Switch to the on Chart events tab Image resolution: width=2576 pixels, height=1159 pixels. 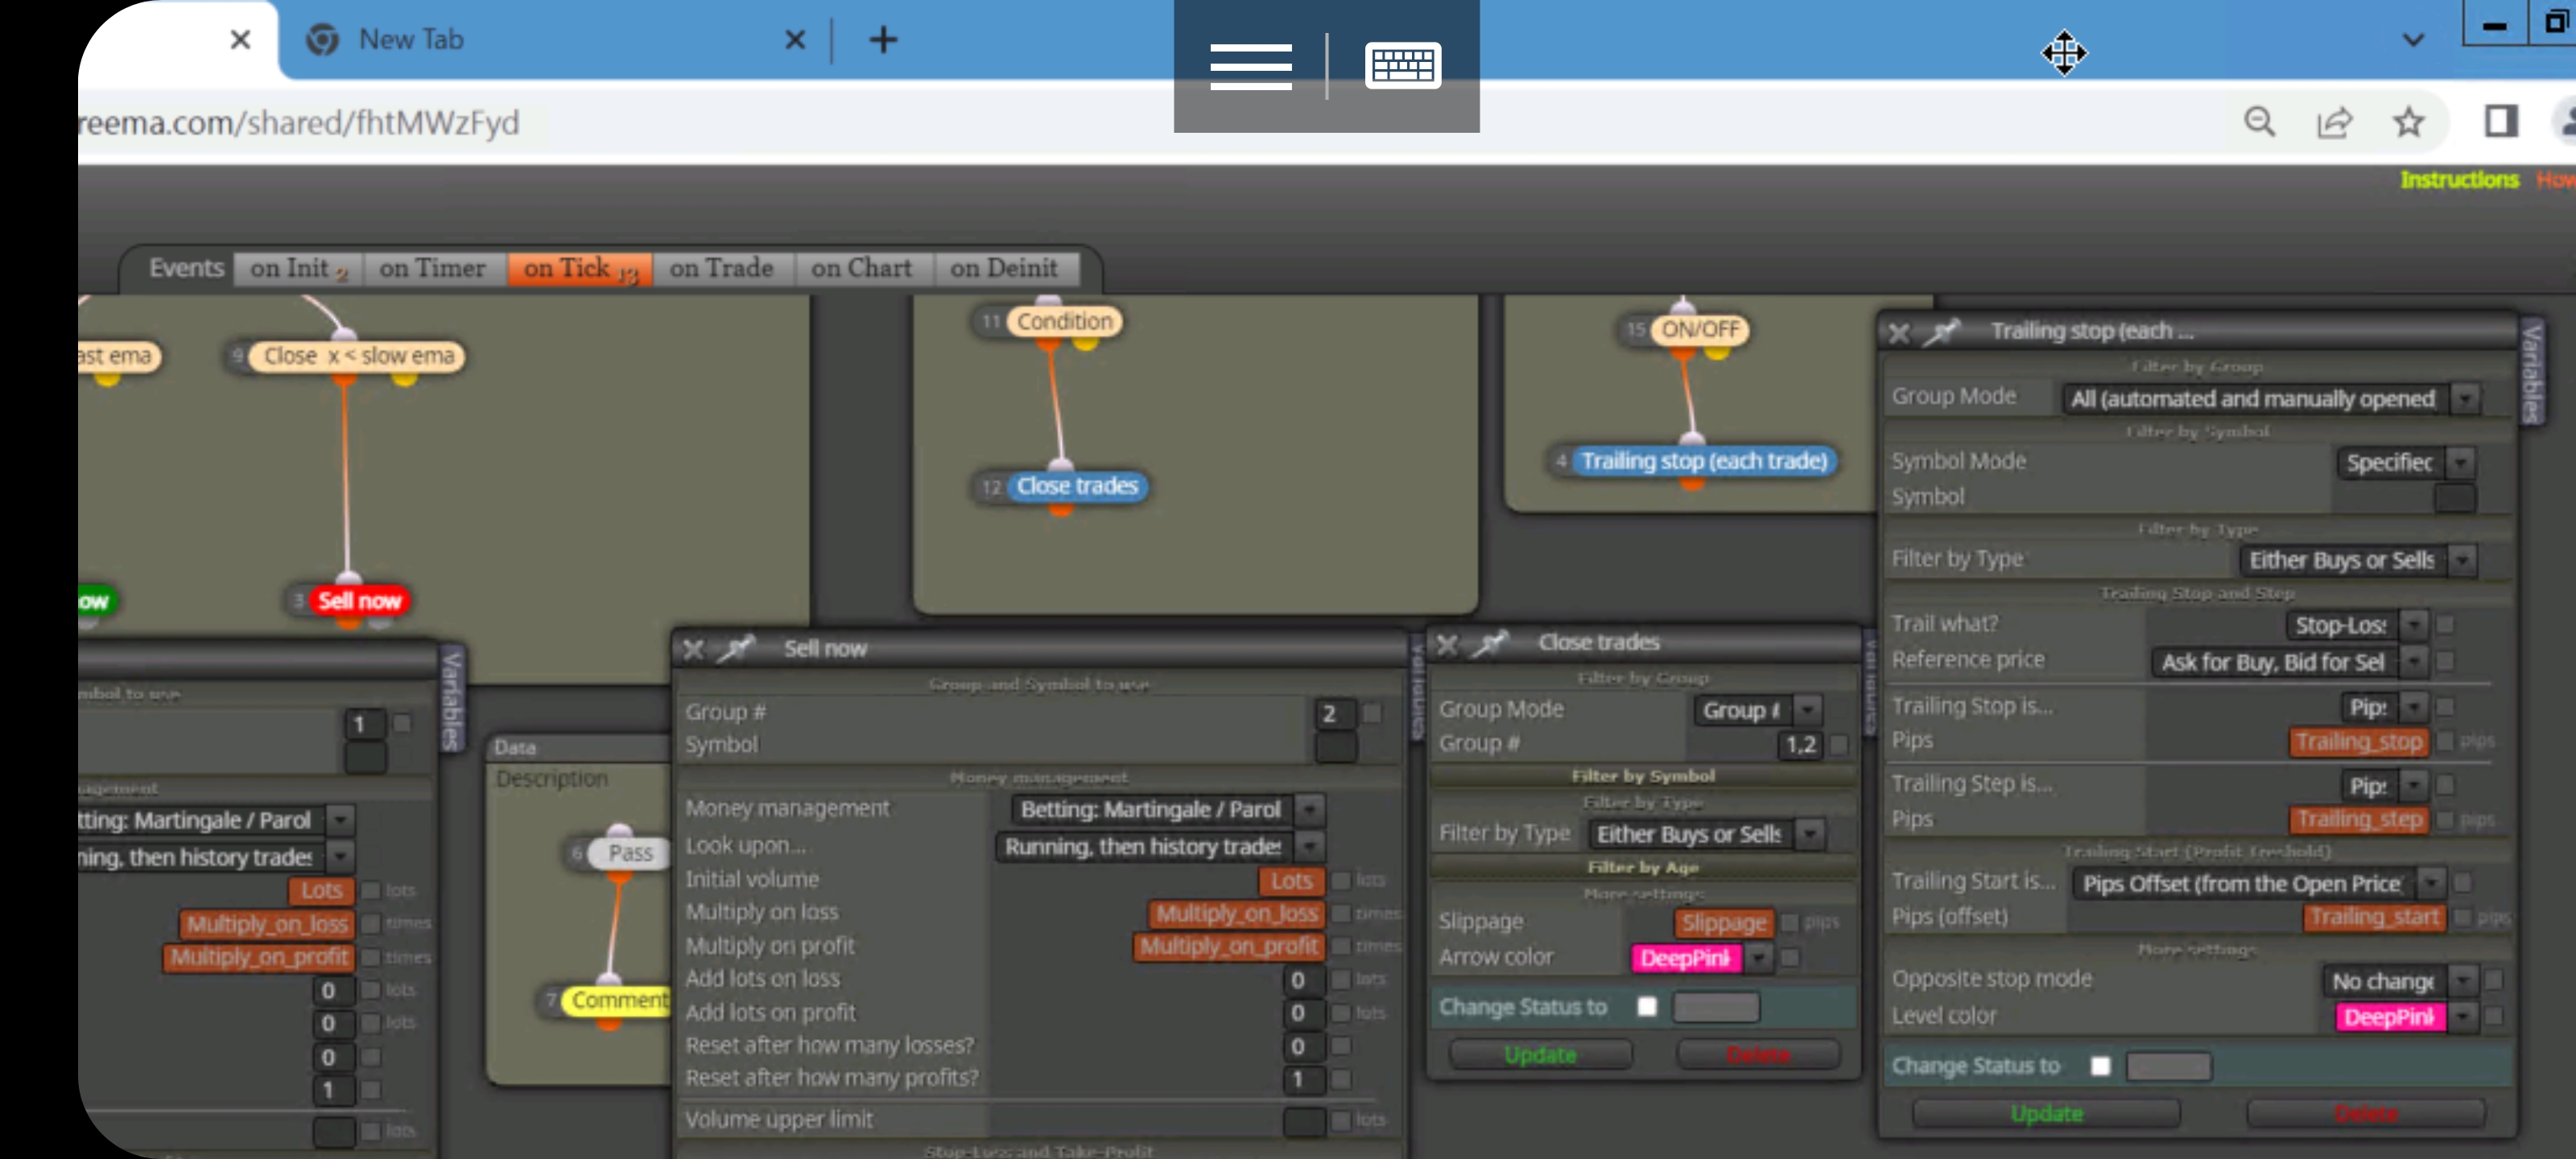click(862, 268)
